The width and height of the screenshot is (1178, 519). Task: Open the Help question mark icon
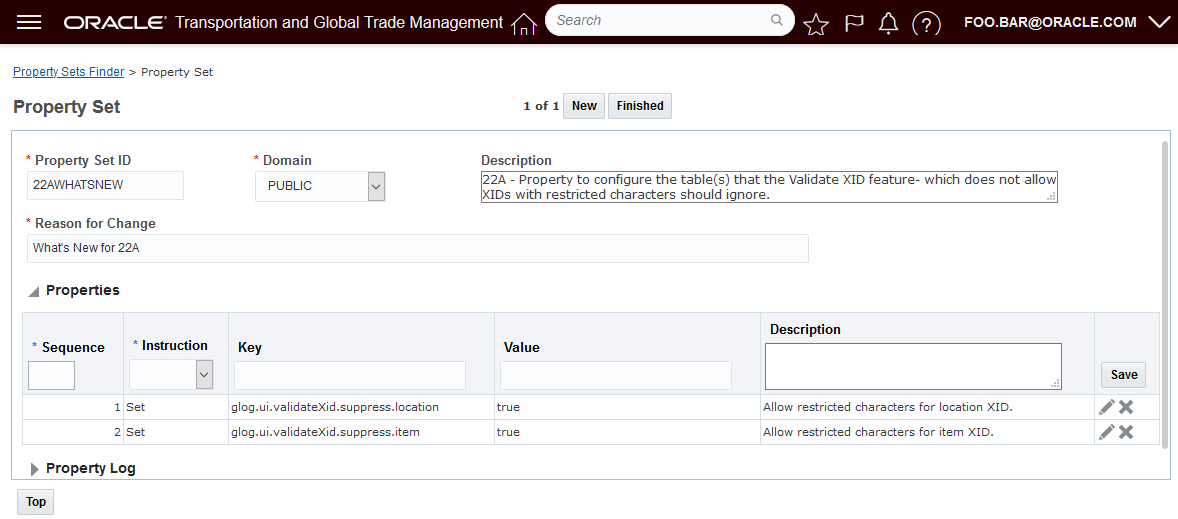(x=926, y=23)
